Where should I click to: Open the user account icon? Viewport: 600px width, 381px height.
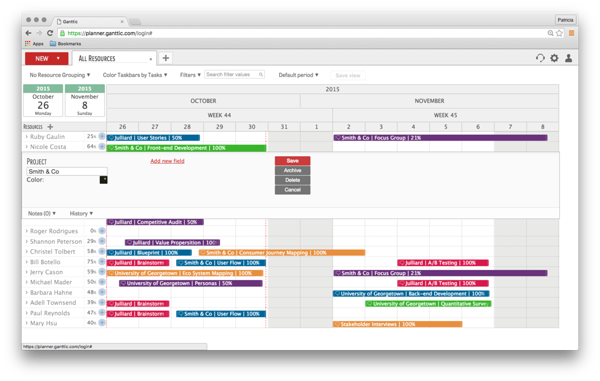[569, 58]
